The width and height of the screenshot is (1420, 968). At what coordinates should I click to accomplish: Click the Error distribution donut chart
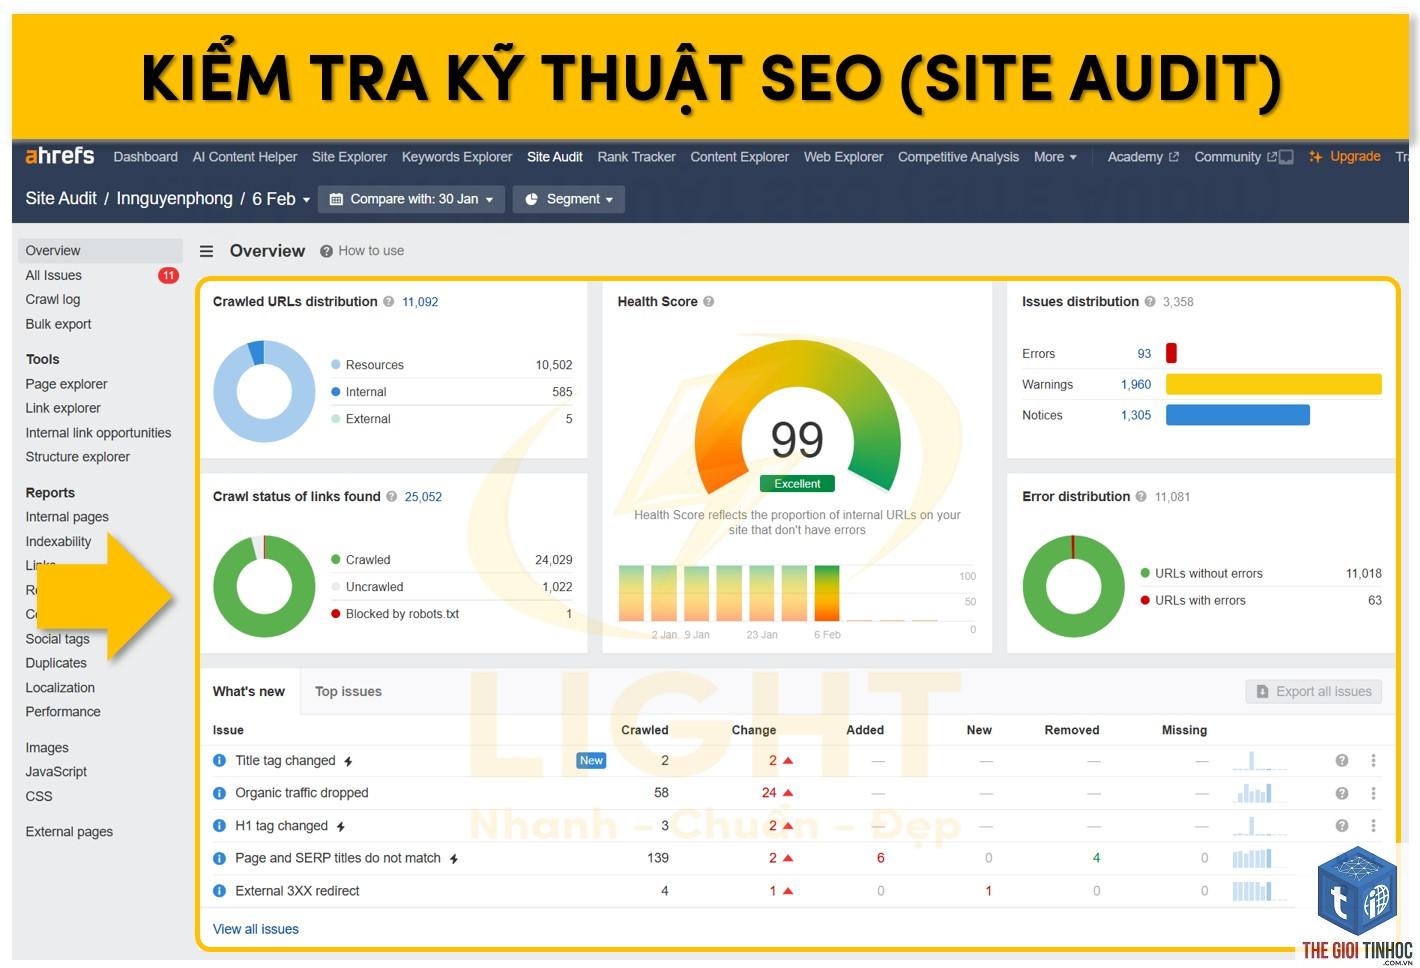(x=1073, y=586)
